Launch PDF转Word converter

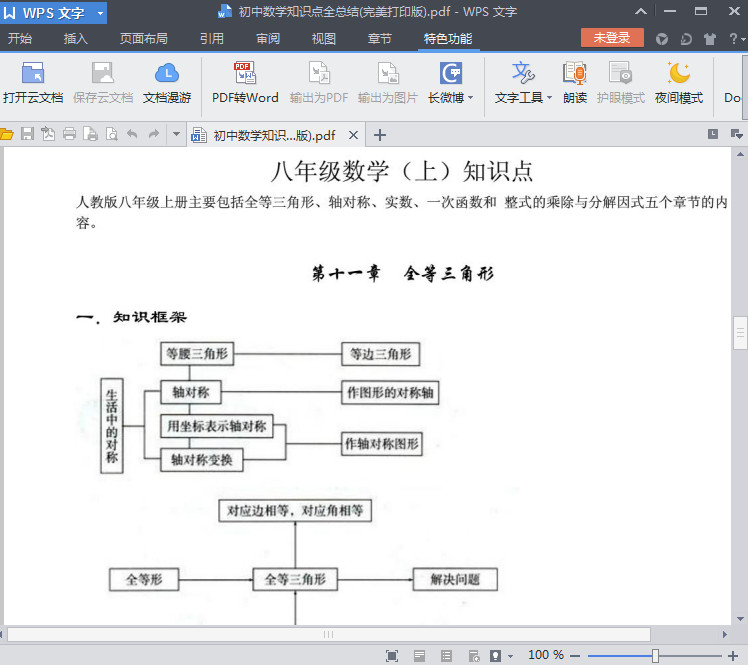pyautogui.click(x=245, y=83)
